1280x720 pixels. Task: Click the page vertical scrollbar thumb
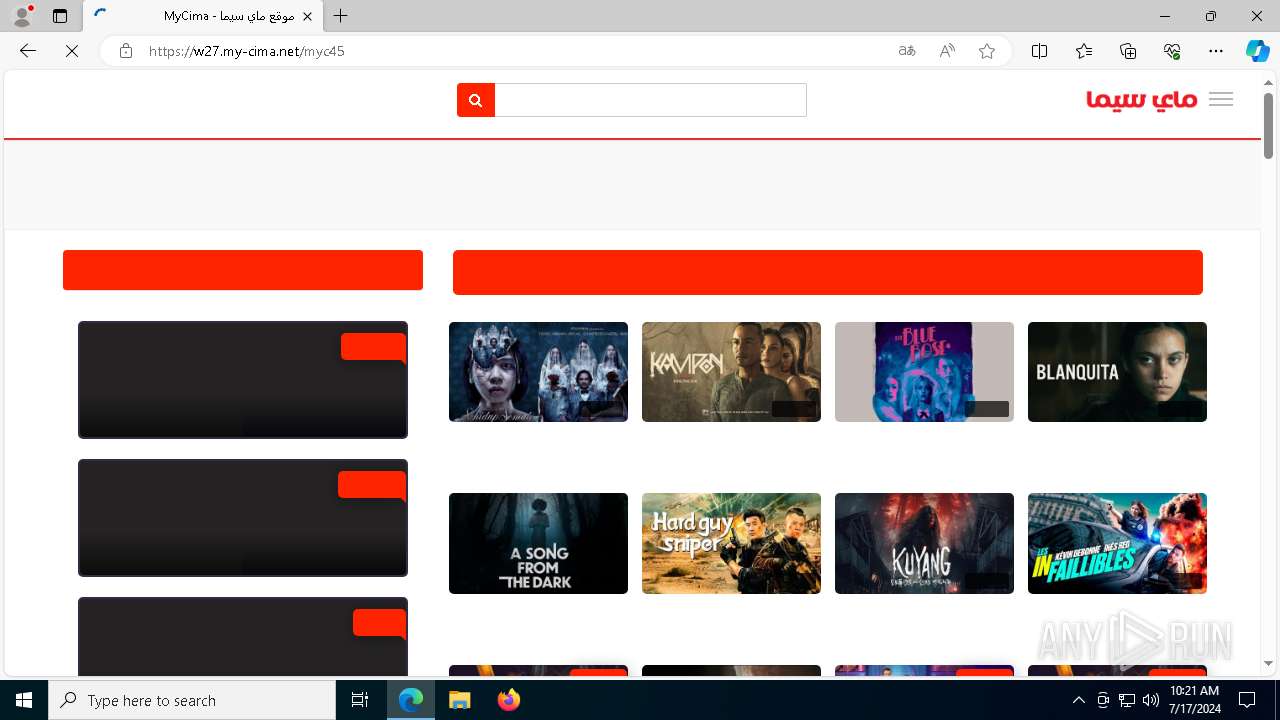[x=1269, y=125]
